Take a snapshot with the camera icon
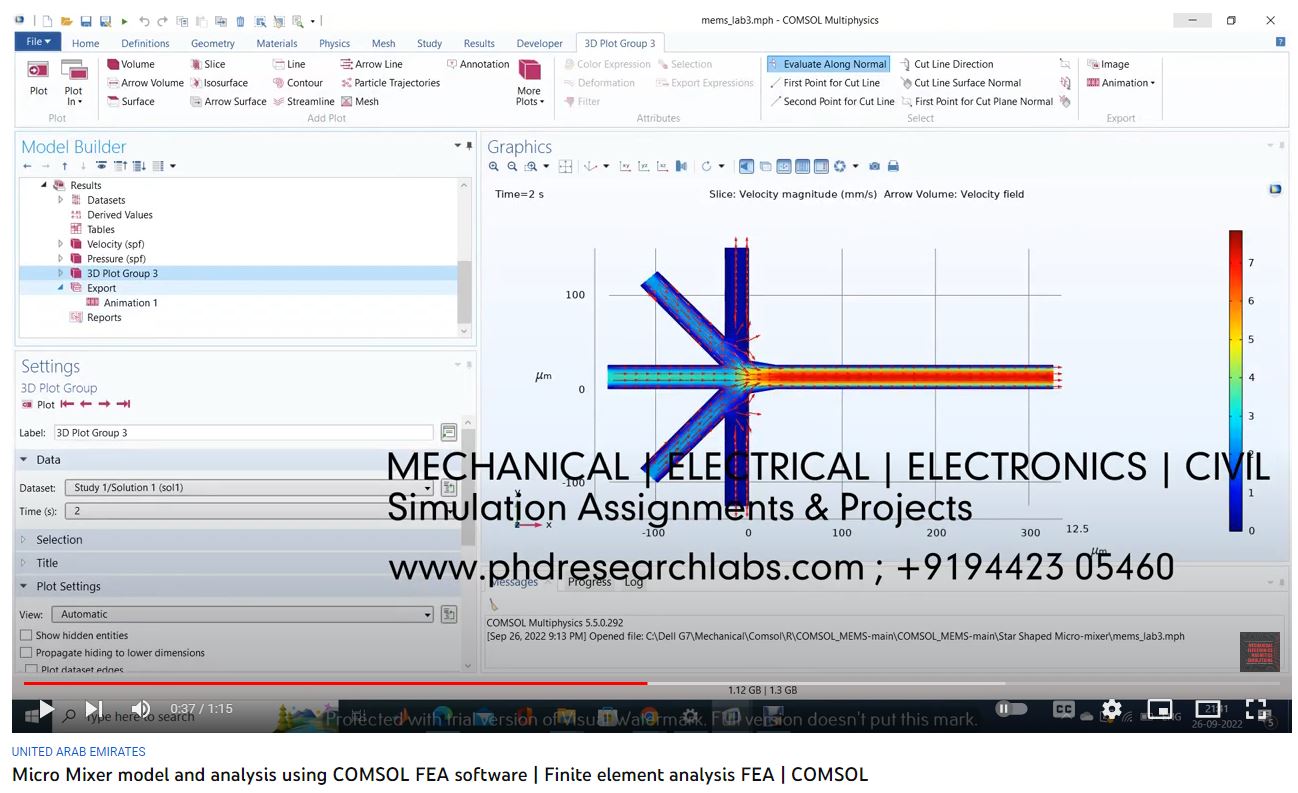This screenshot has height=793, width=1298. click(875, 167)
